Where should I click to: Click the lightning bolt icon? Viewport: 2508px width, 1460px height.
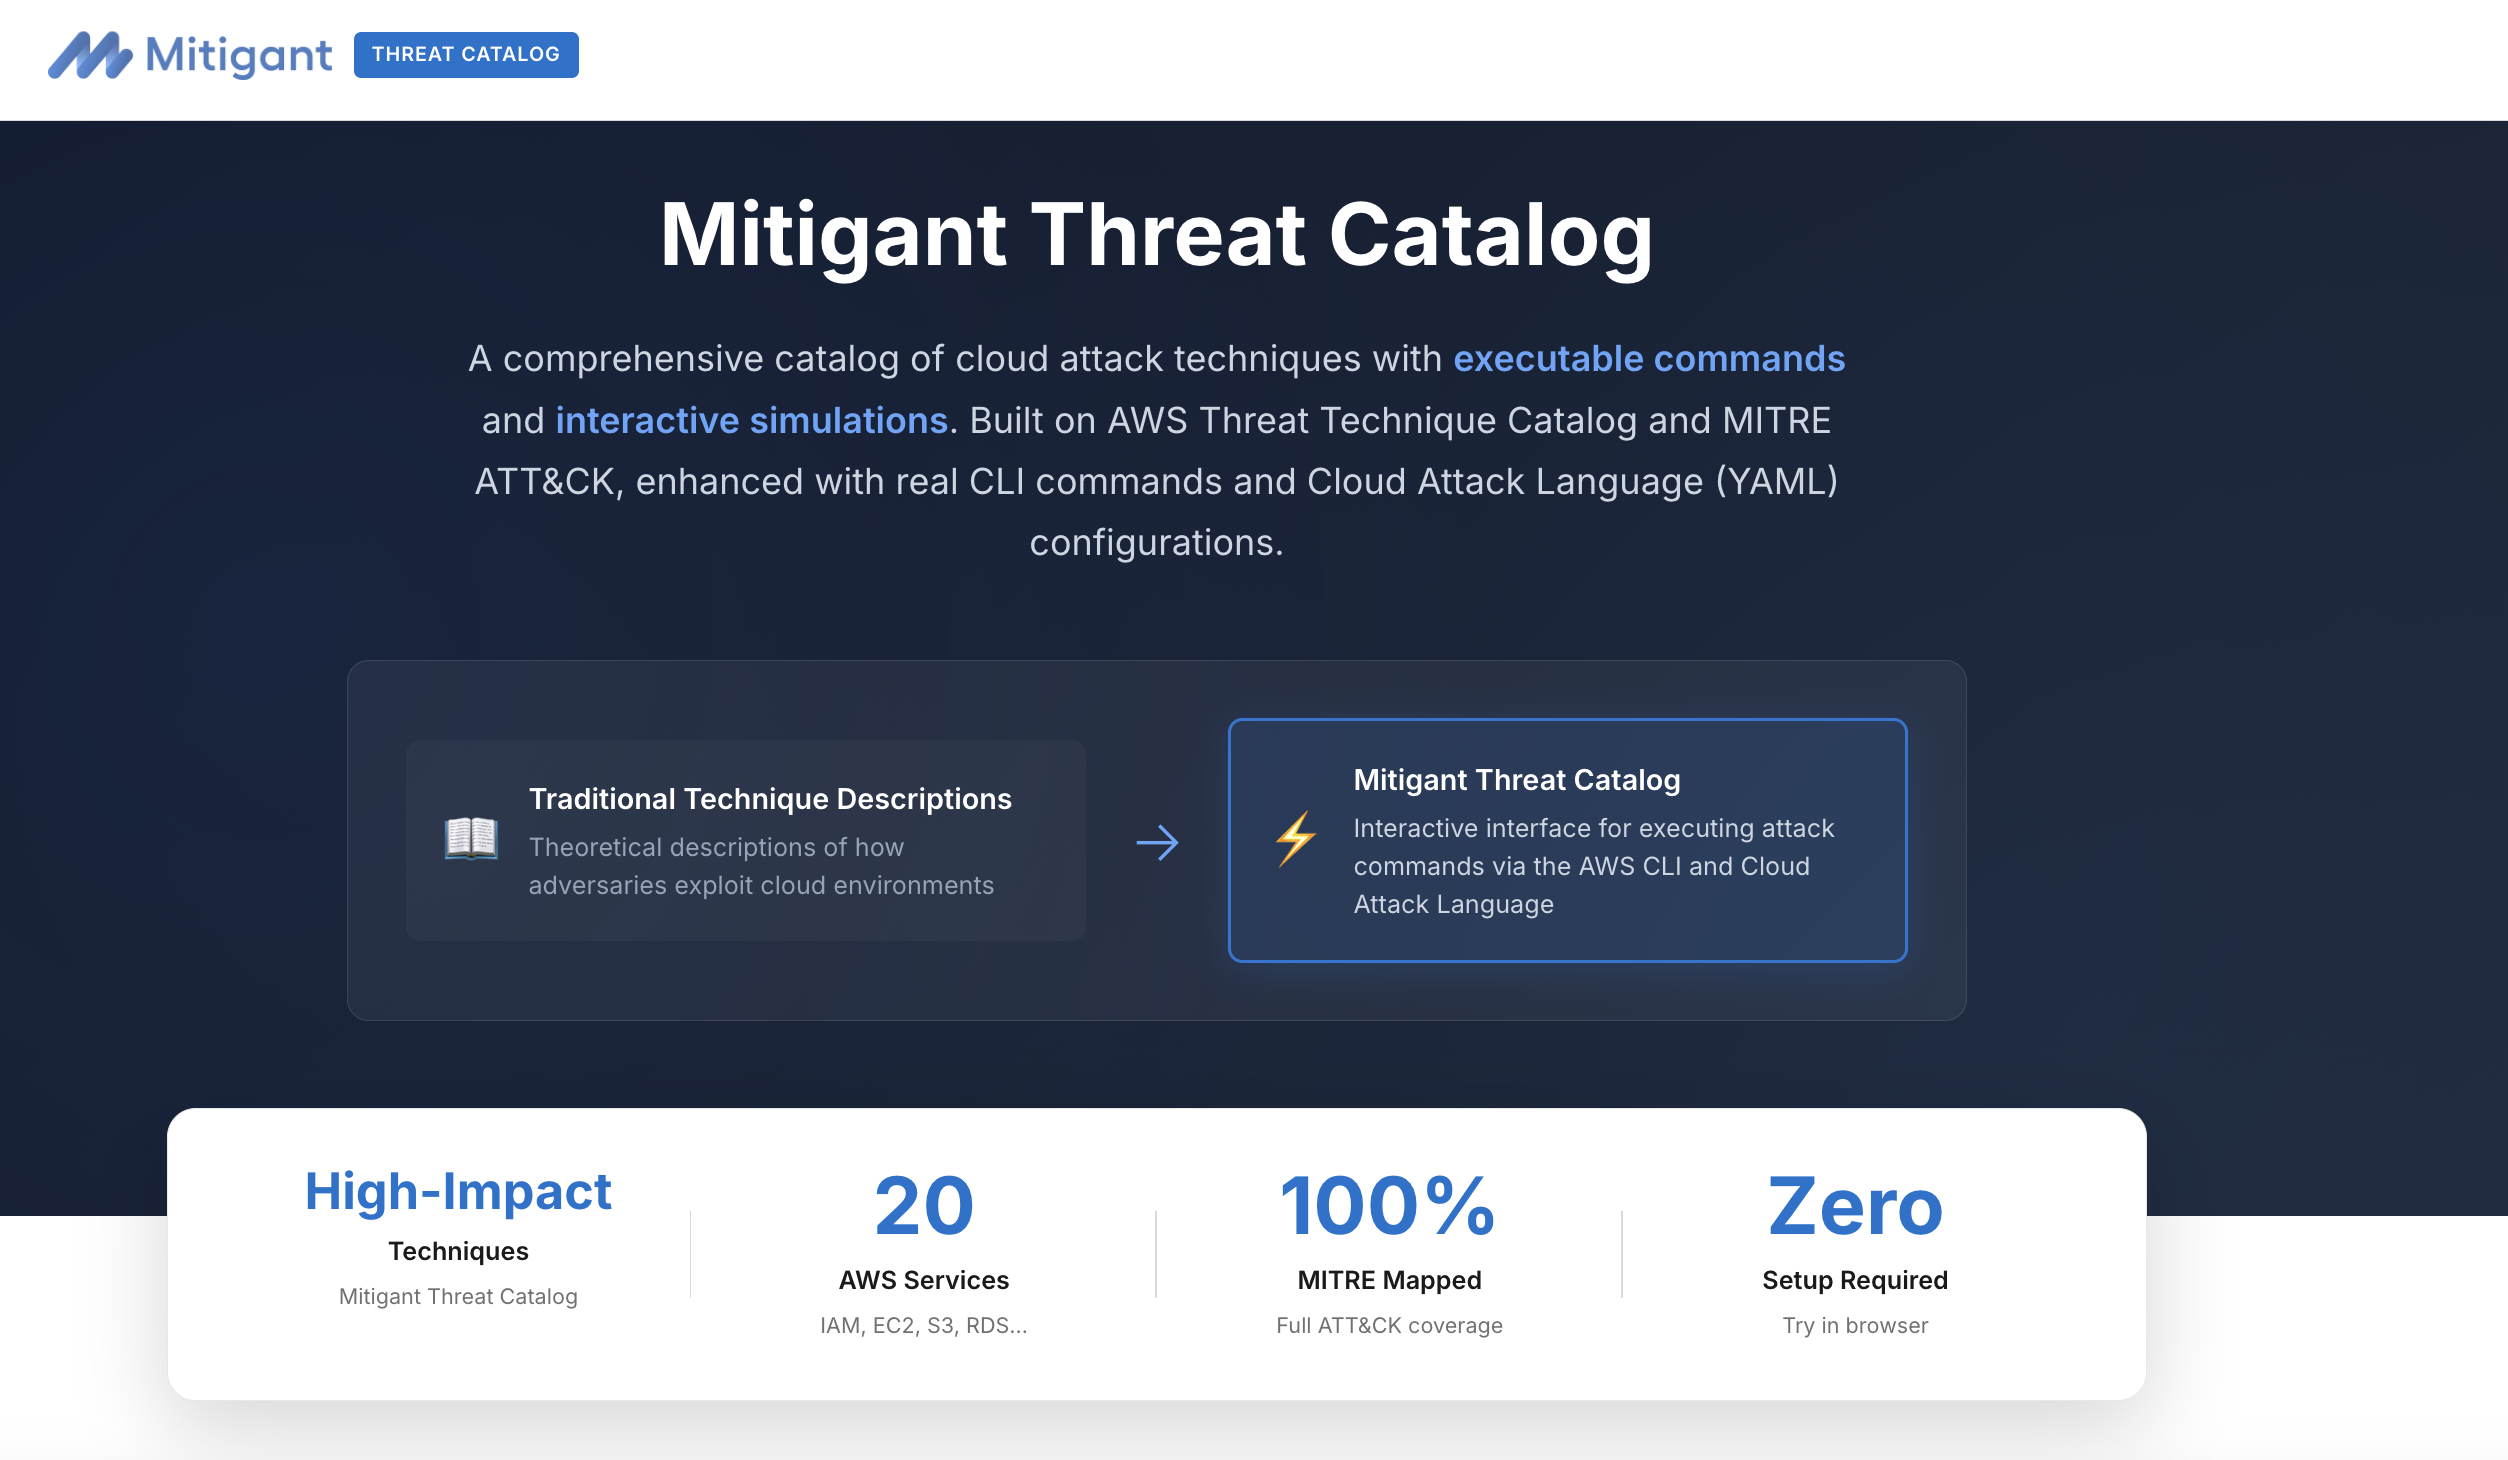1296,839
